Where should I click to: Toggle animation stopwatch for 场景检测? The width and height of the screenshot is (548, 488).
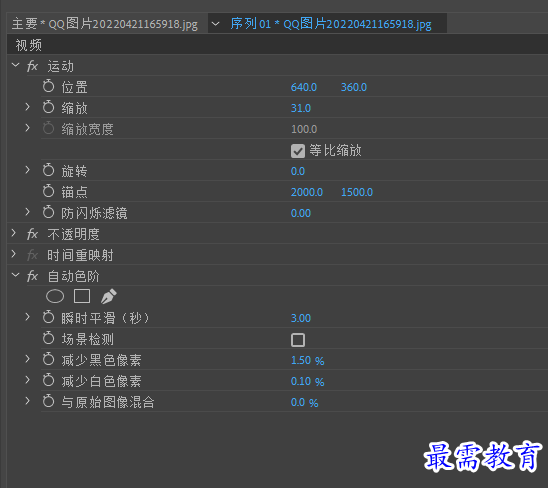tap(48, 338)
